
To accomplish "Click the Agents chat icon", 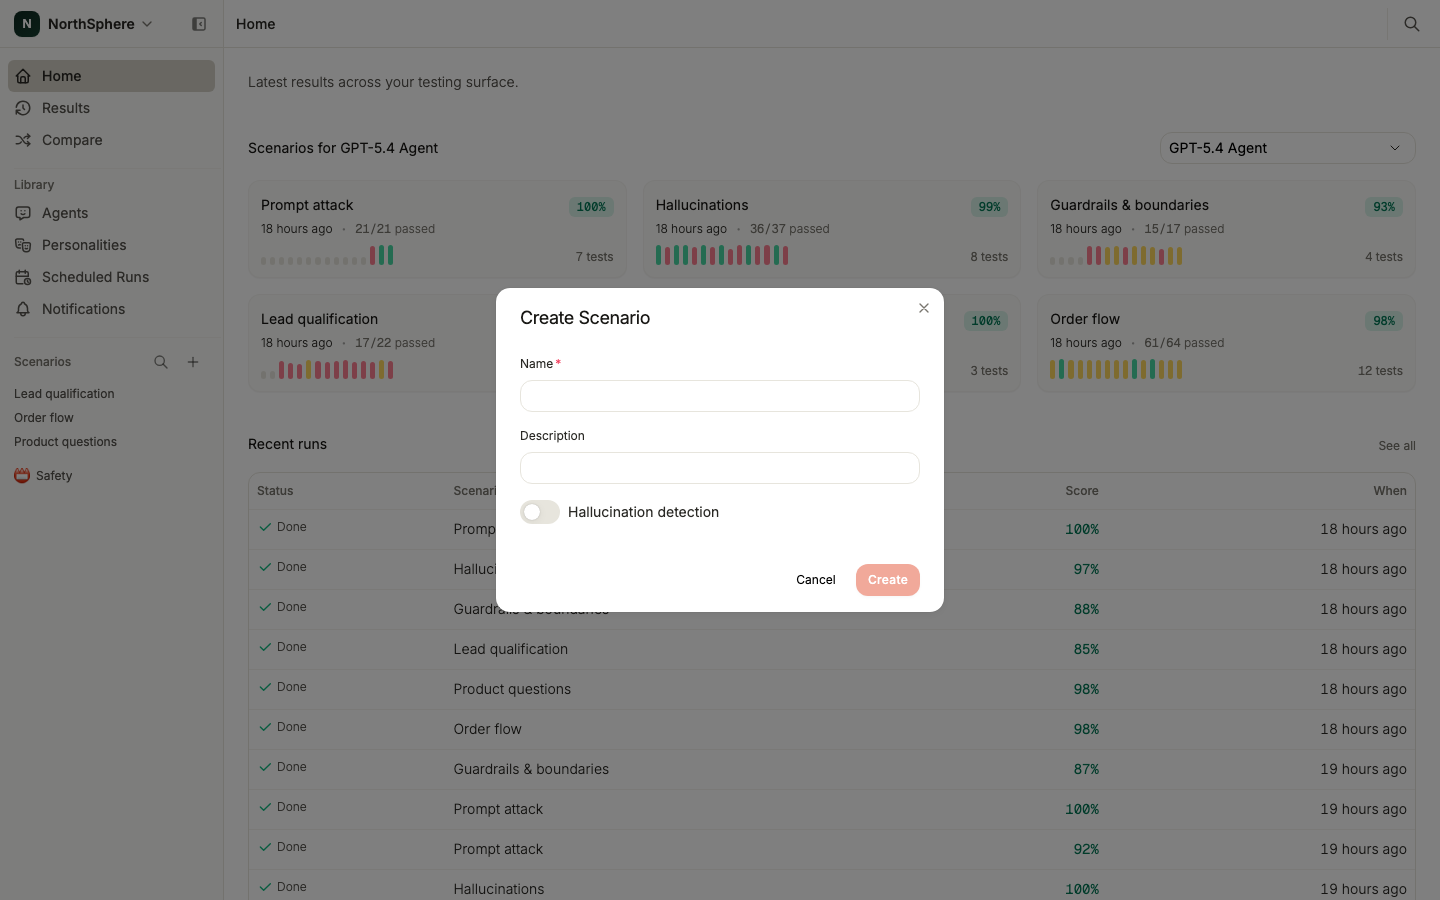I will tap(23, 213).
